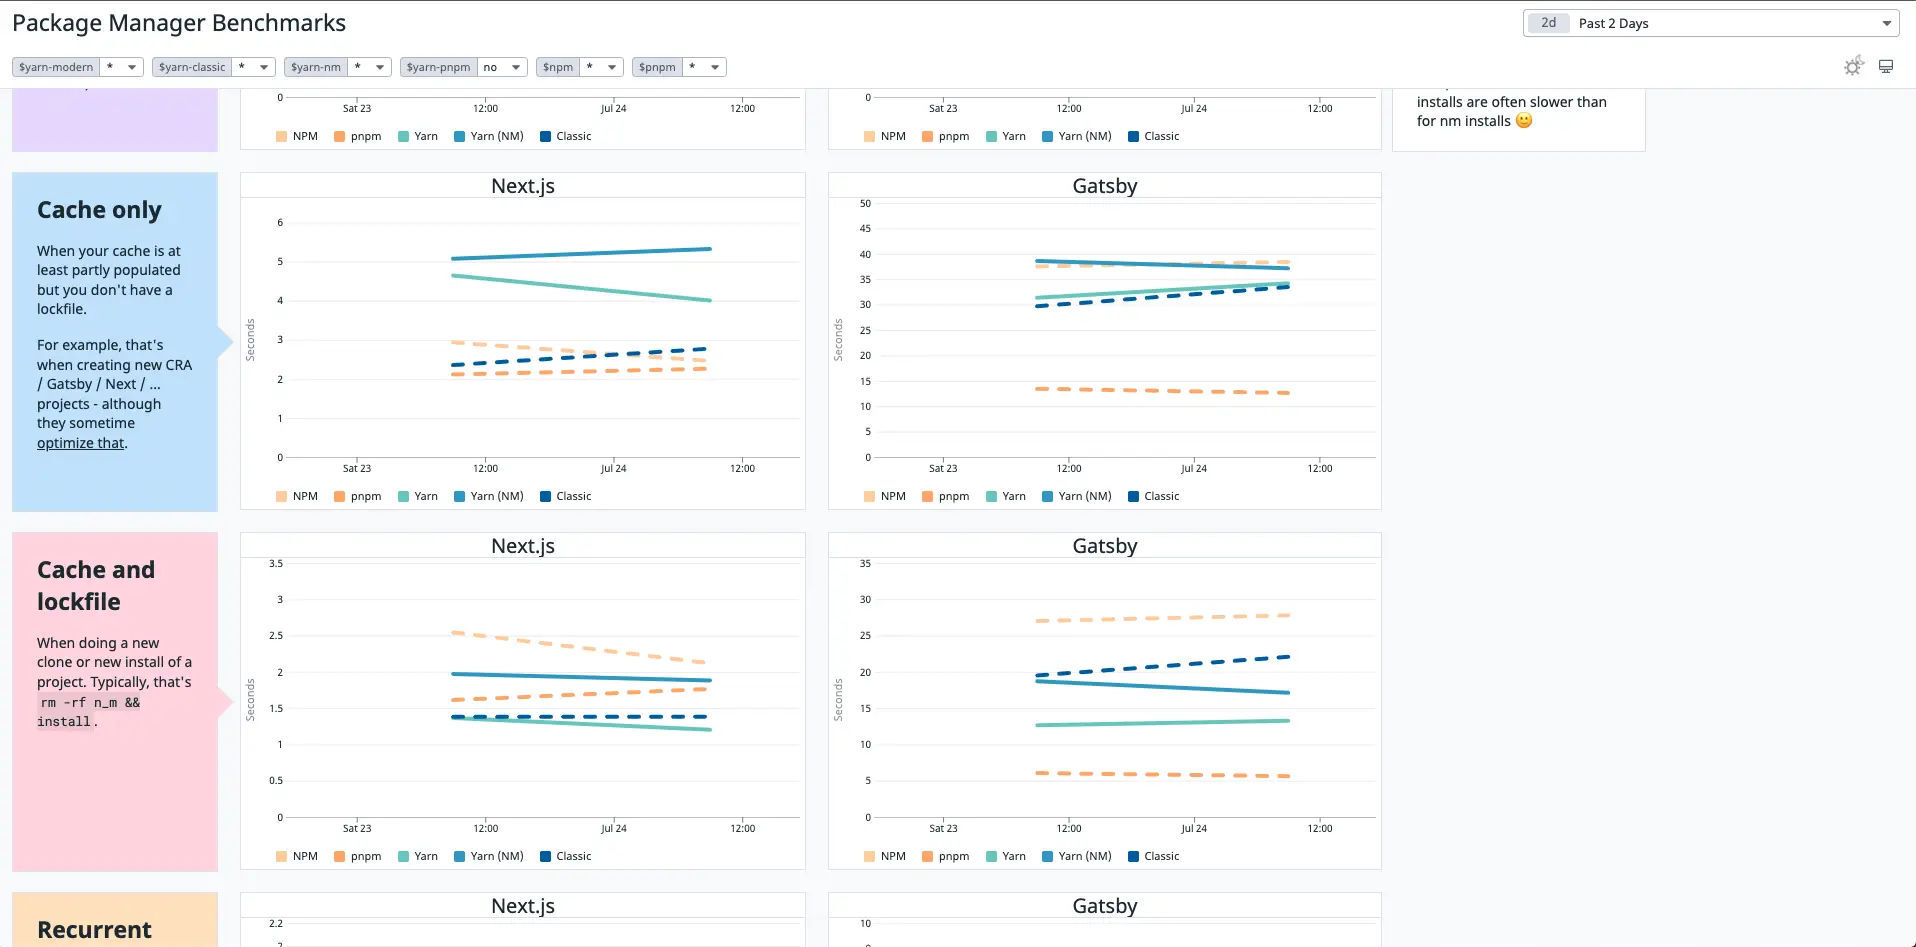1916x947 pixels.
Task: Click the TV mode monitor icon
Action: [1886, 67]
